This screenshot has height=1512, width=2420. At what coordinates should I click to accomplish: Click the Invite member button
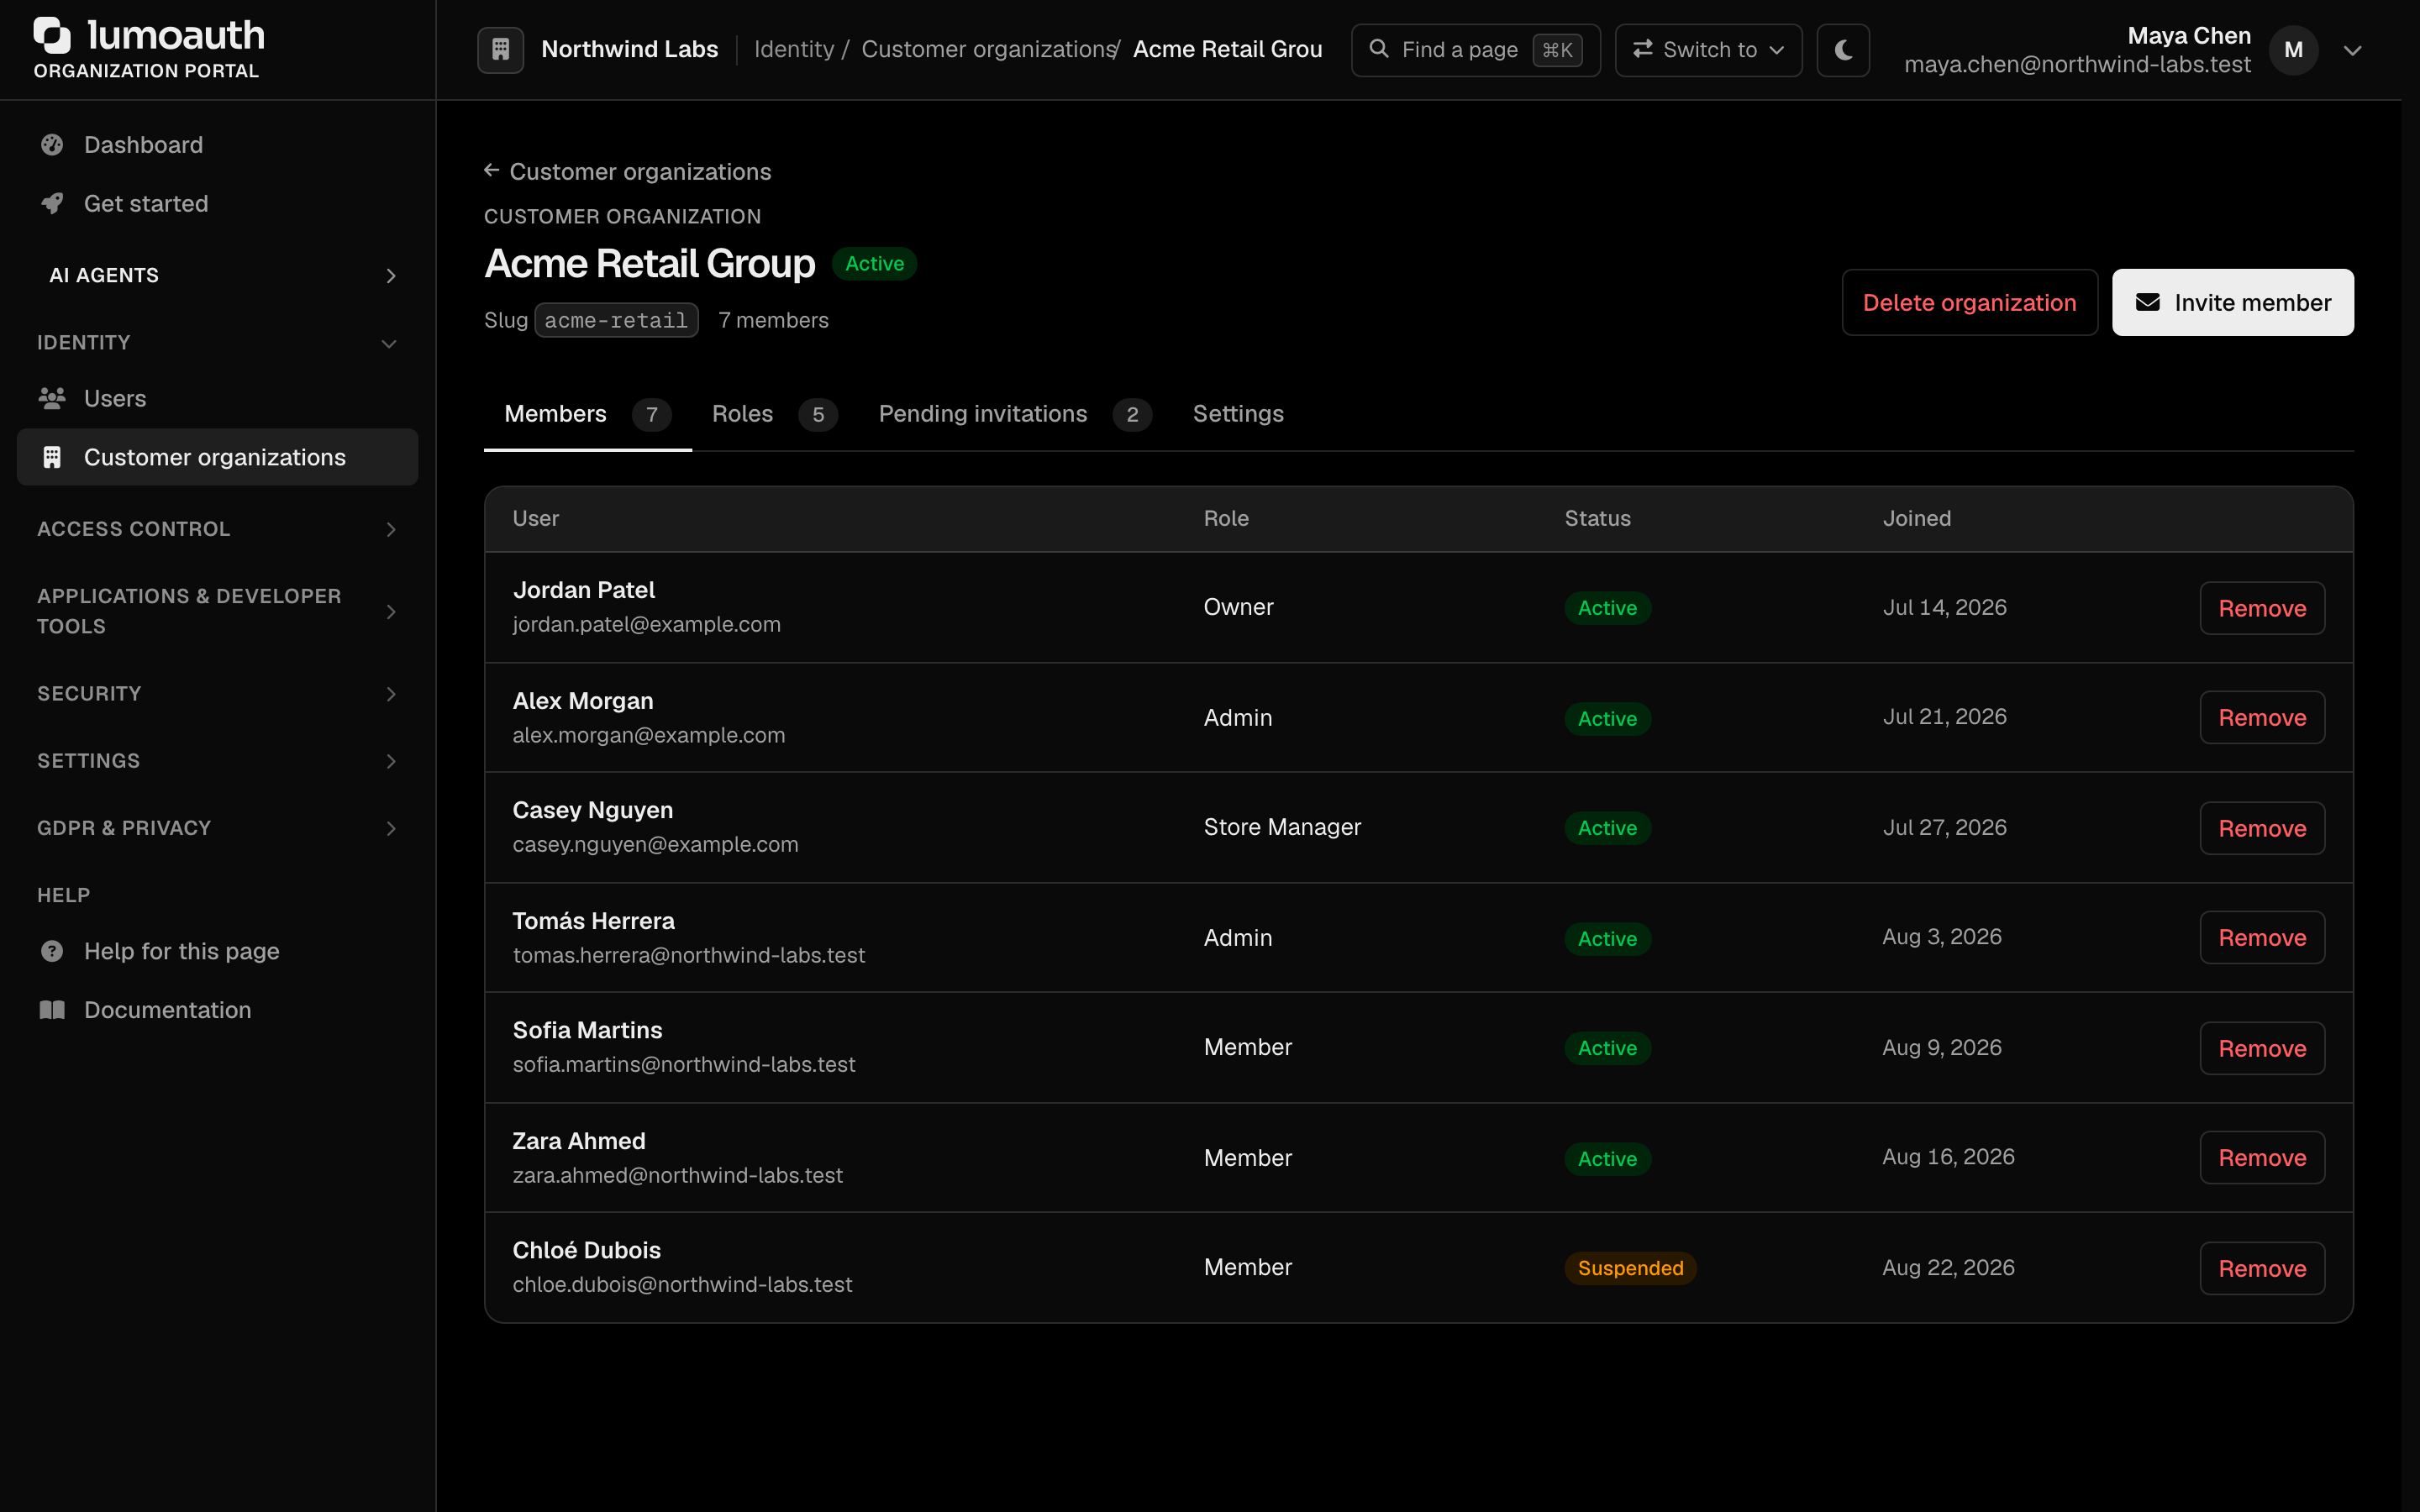[2232, 302]
